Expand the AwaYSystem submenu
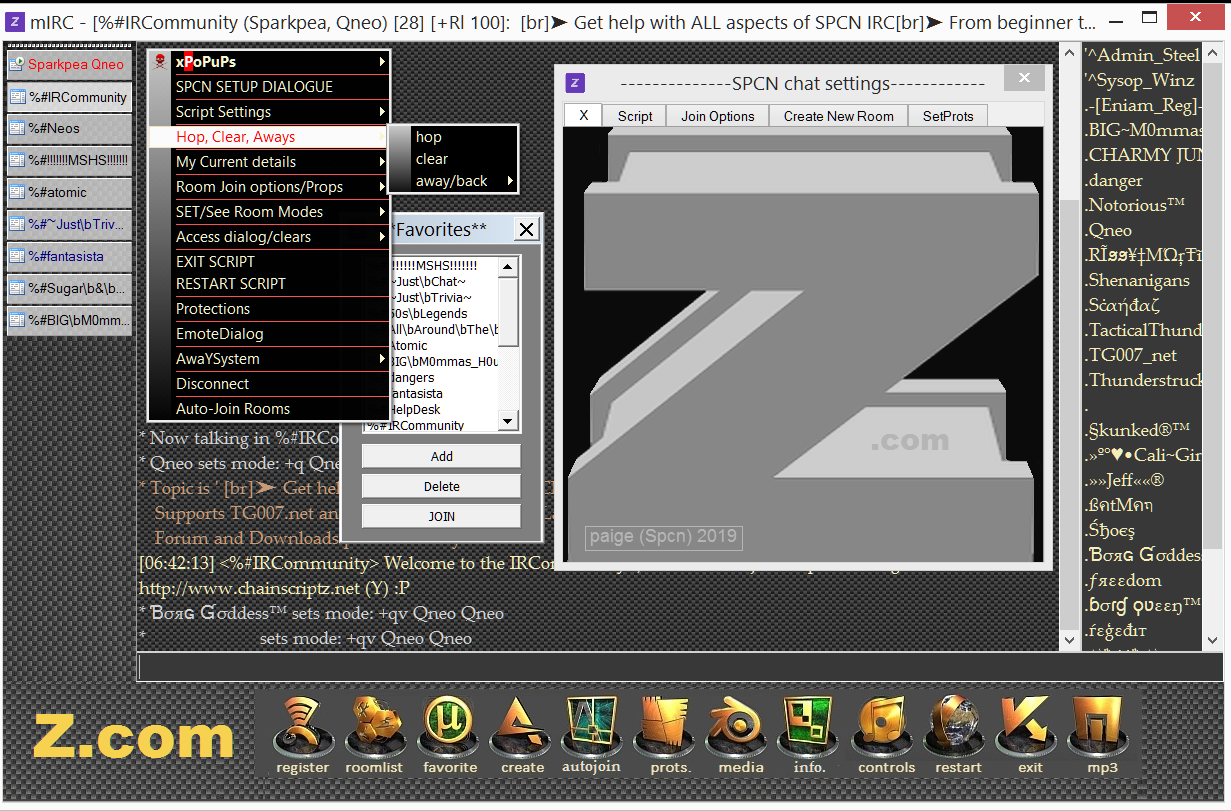 tap(268, 359)
